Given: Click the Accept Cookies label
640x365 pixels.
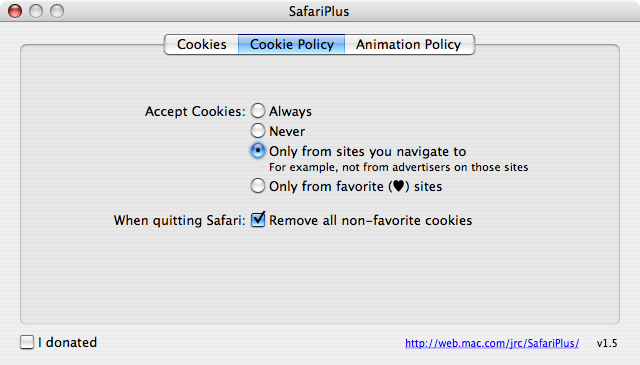Looking at the screenshot, I should click(195, 111).
